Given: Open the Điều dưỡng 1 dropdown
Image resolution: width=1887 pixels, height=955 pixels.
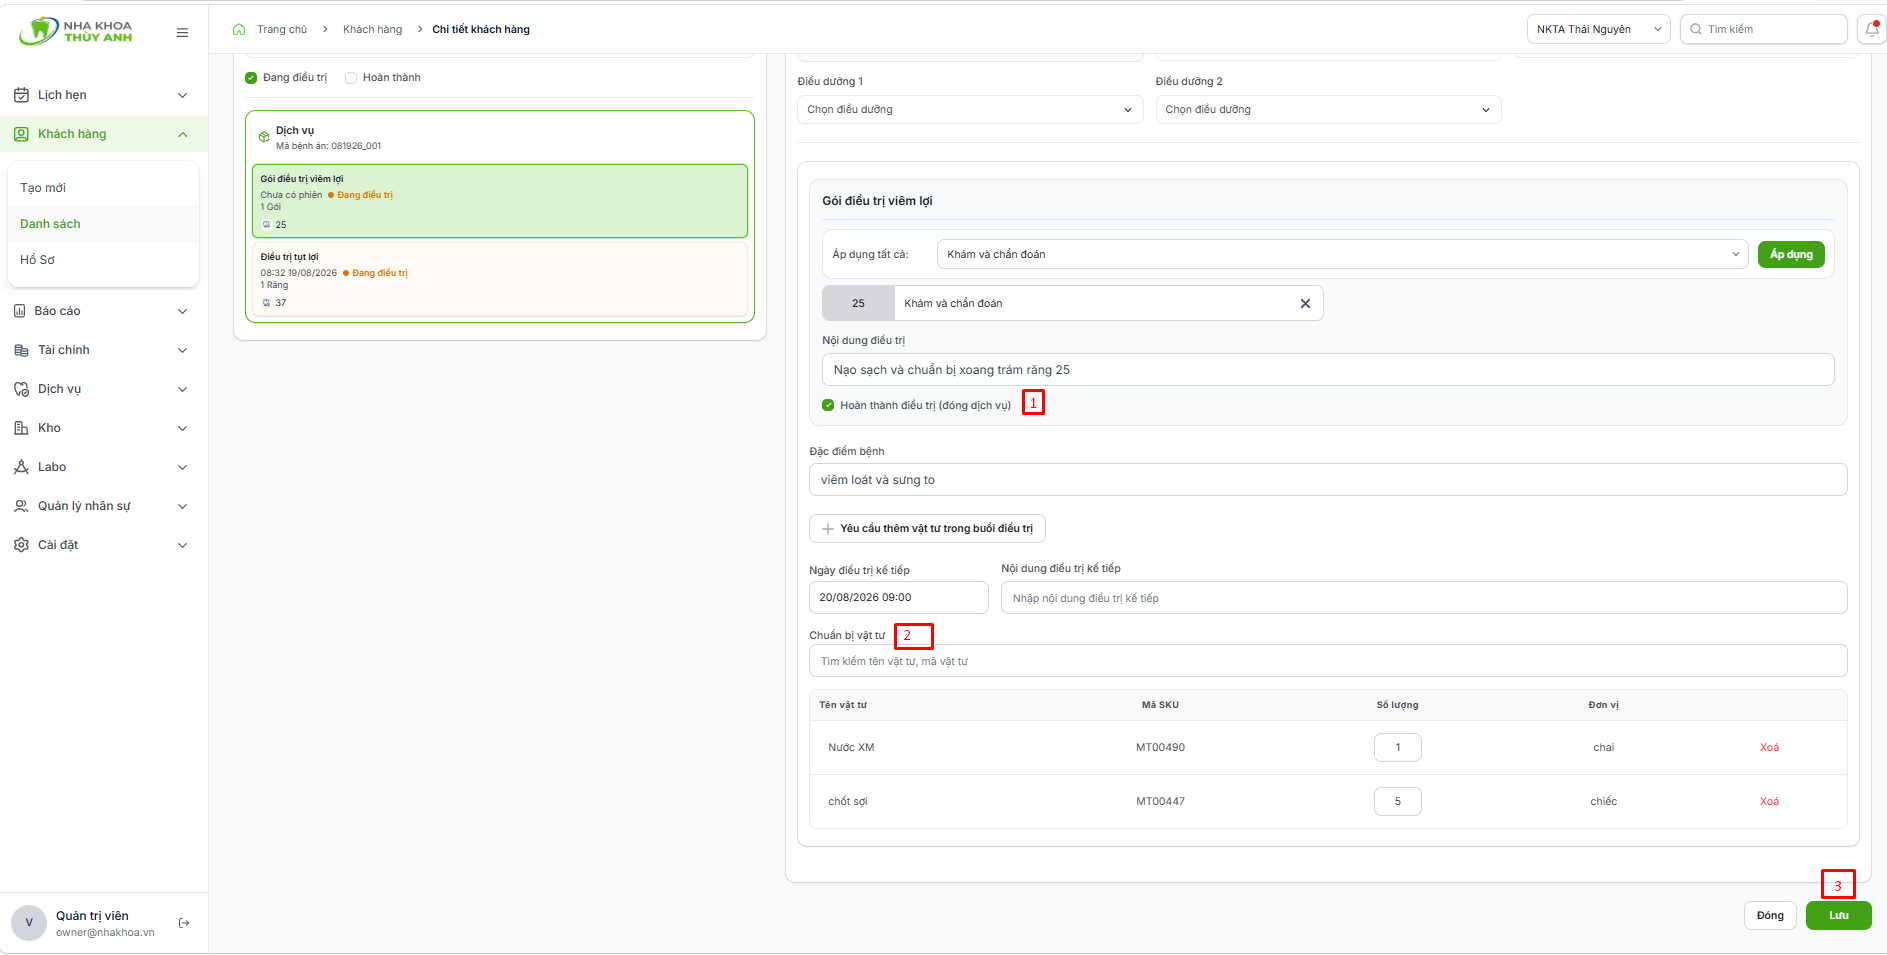Looking at the screenshot, I should tap(970, 109).
